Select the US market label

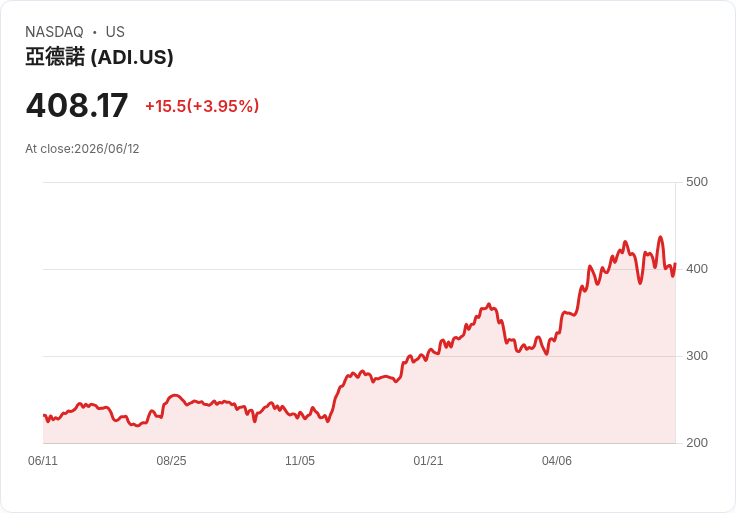[x=115, y=32]
